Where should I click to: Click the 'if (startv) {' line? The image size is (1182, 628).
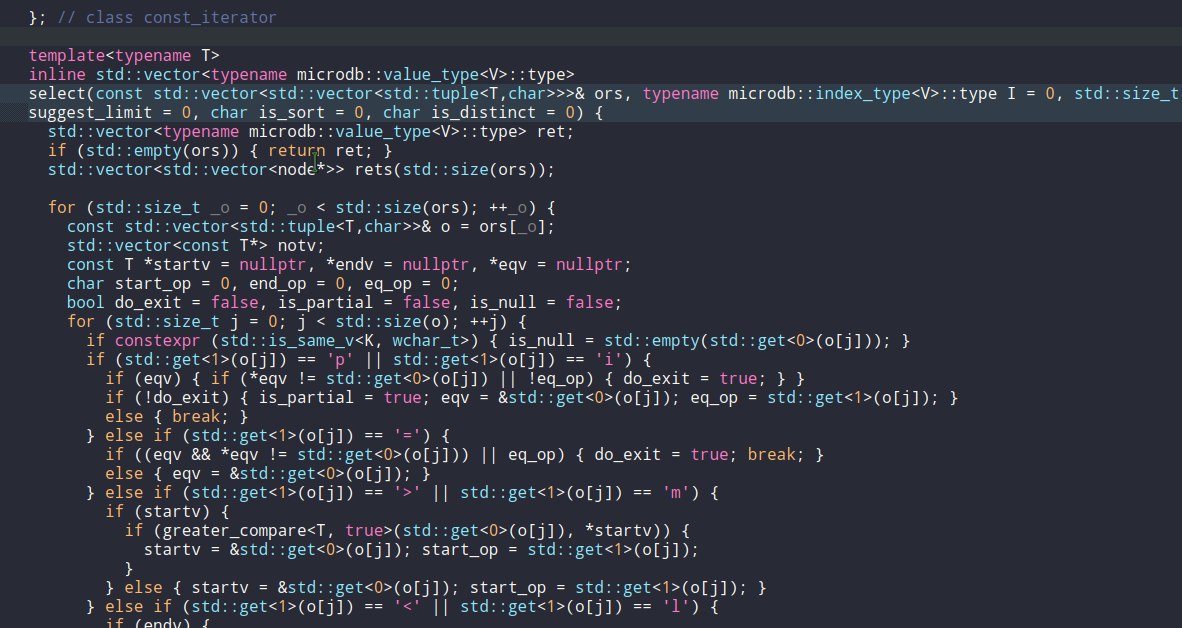pos(167,511)
